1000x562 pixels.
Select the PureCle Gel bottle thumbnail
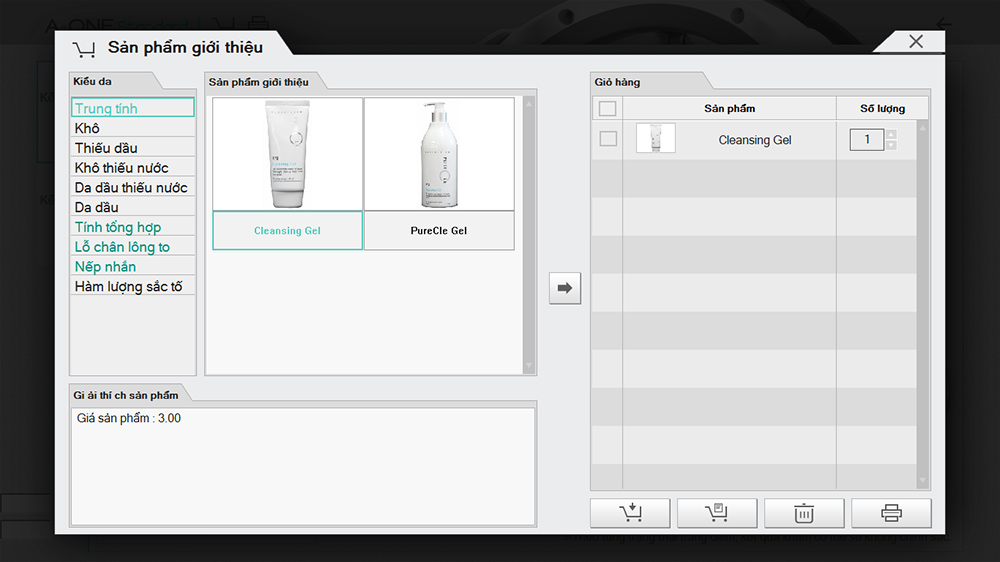point(439,154)
